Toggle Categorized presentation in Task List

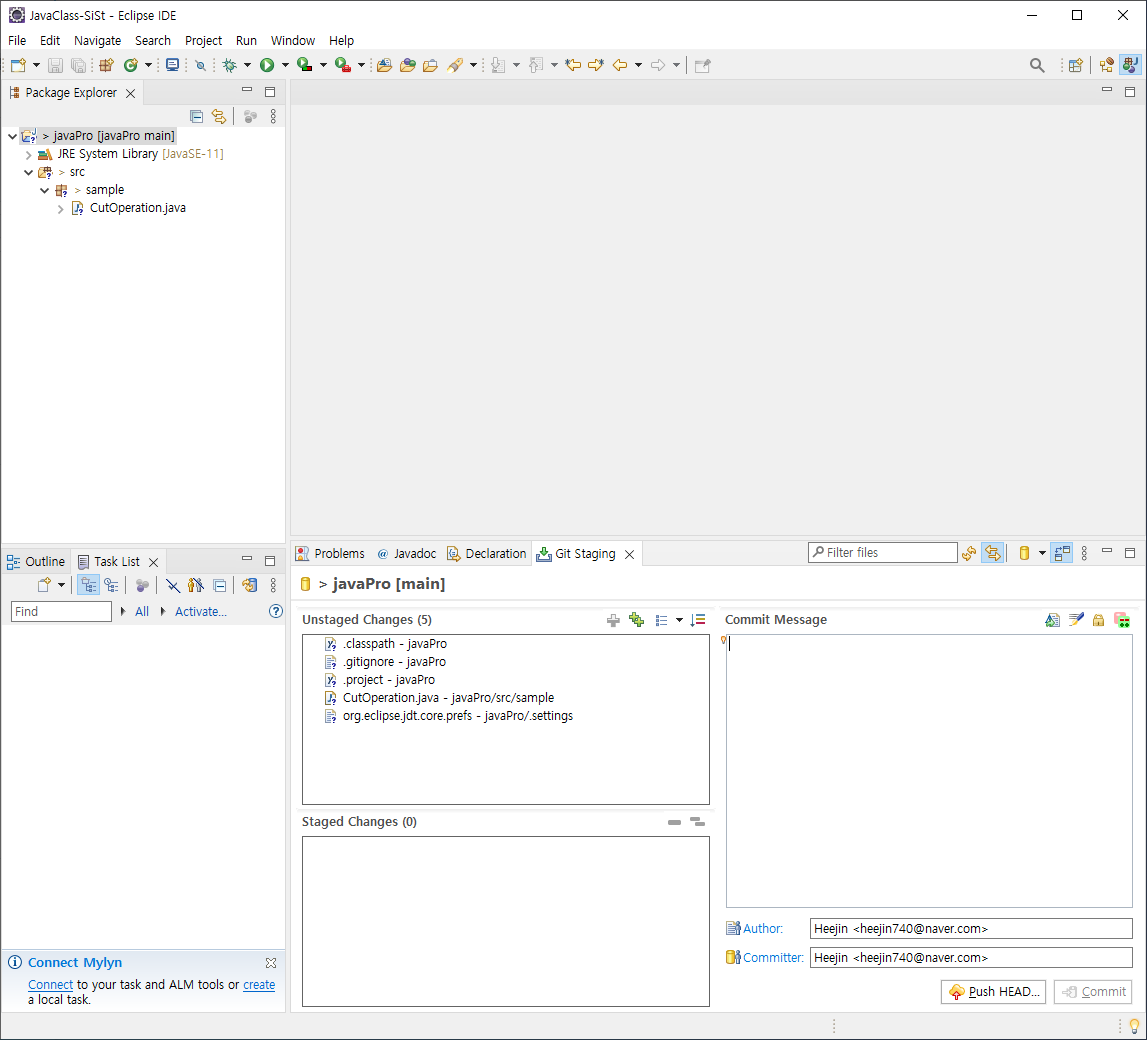point(88,585)
